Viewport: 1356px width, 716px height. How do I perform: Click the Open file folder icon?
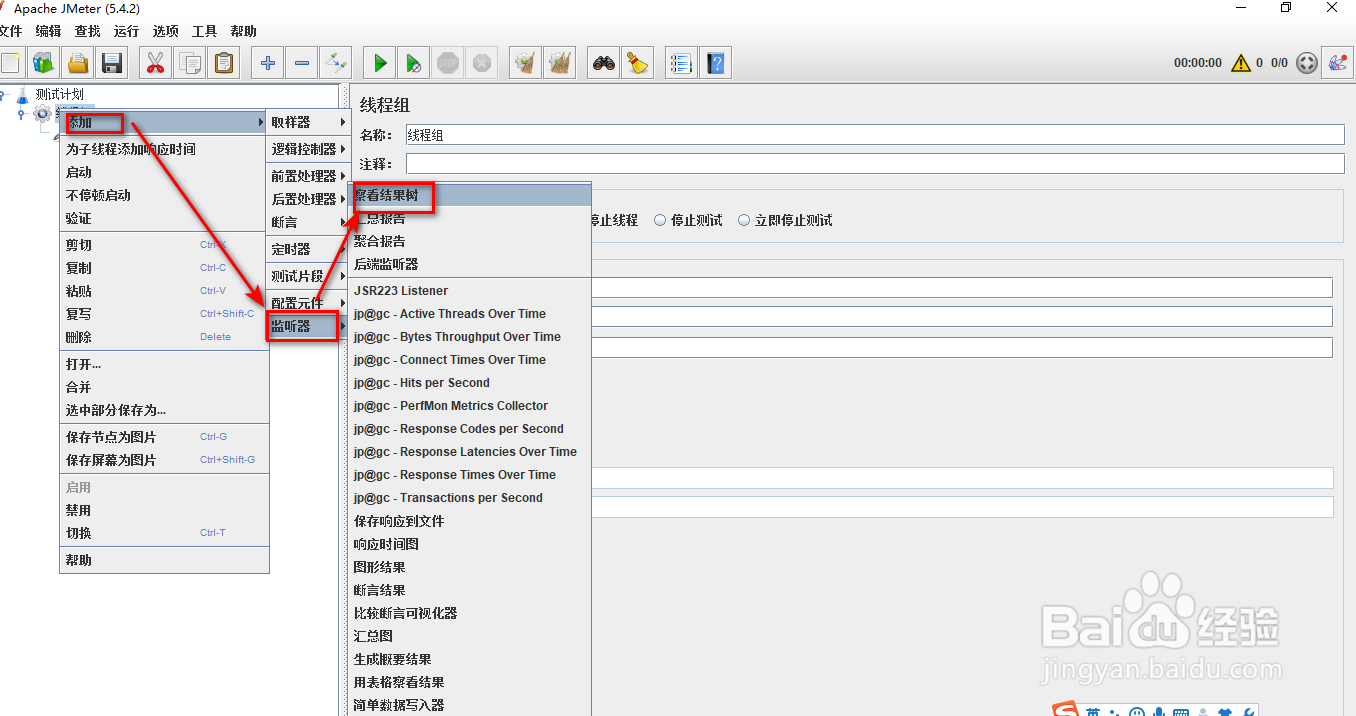coord(77,63)
